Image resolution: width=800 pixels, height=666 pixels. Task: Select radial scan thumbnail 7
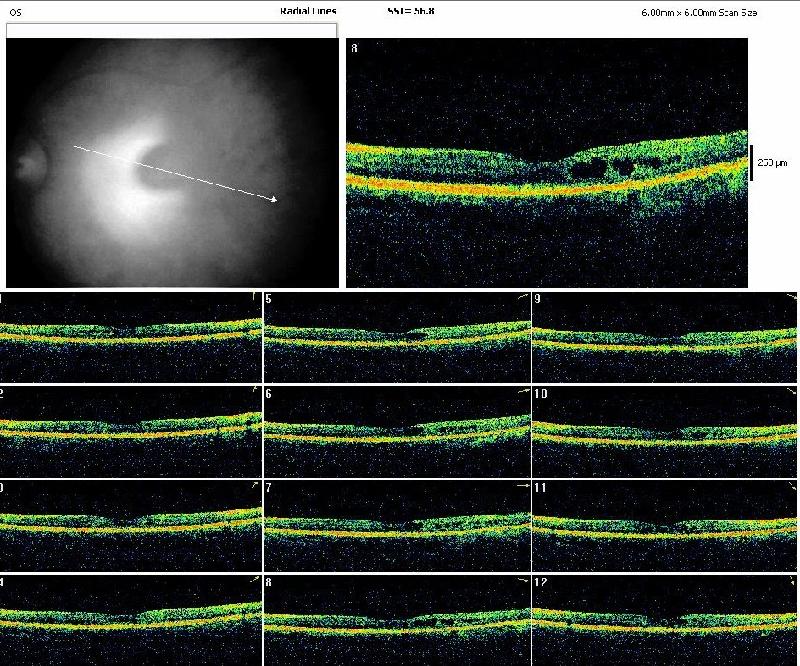pos(397,527)
